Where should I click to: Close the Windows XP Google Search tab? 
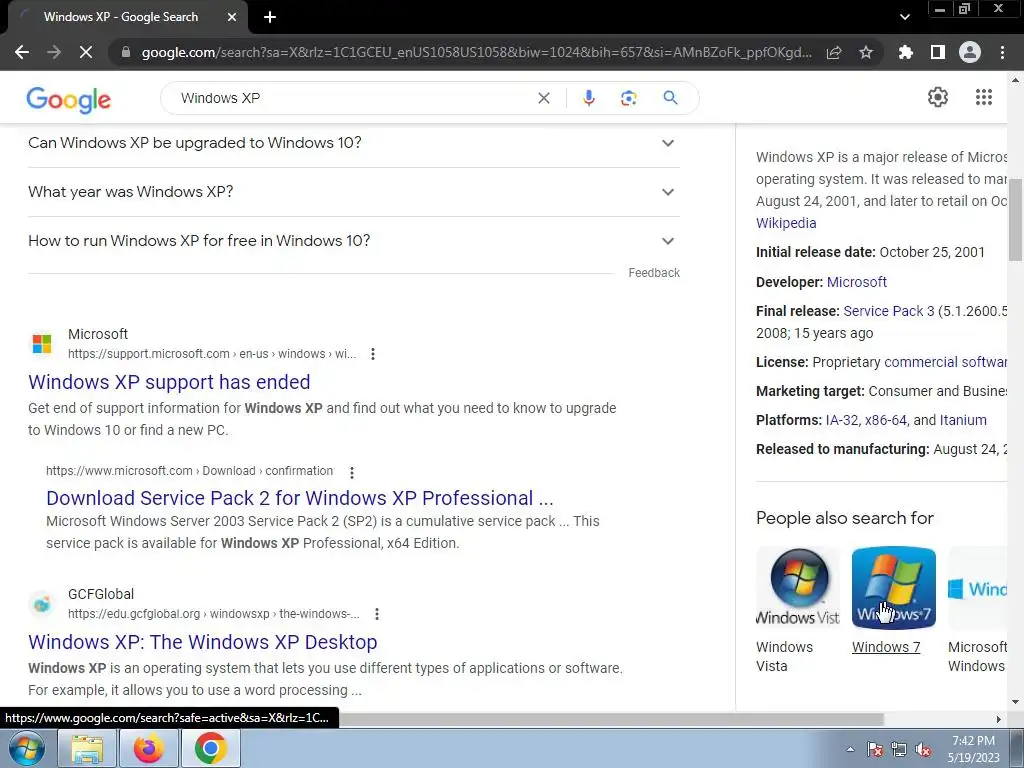click(232, 17)
